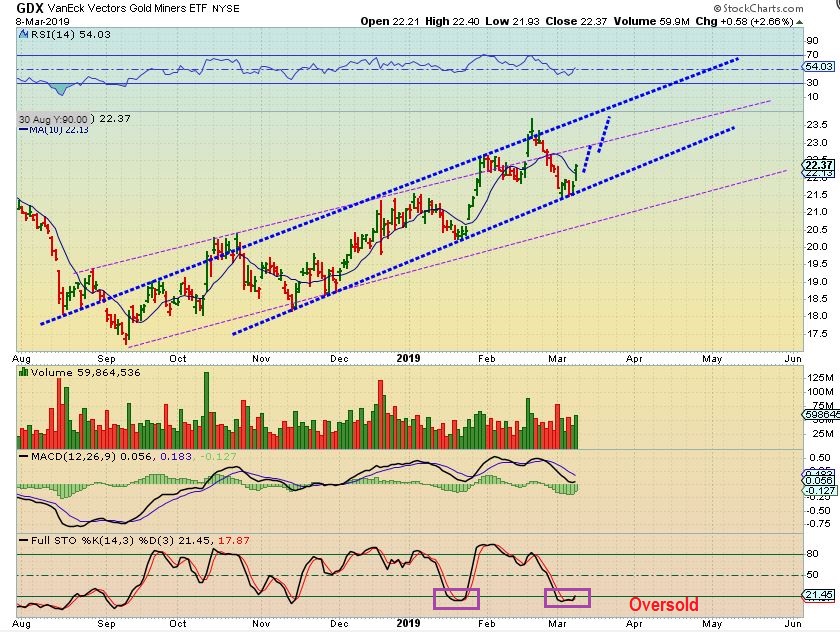The image size is (840, 632).
Task: Click the Open 22.21 value
Action: pos(390,21)
